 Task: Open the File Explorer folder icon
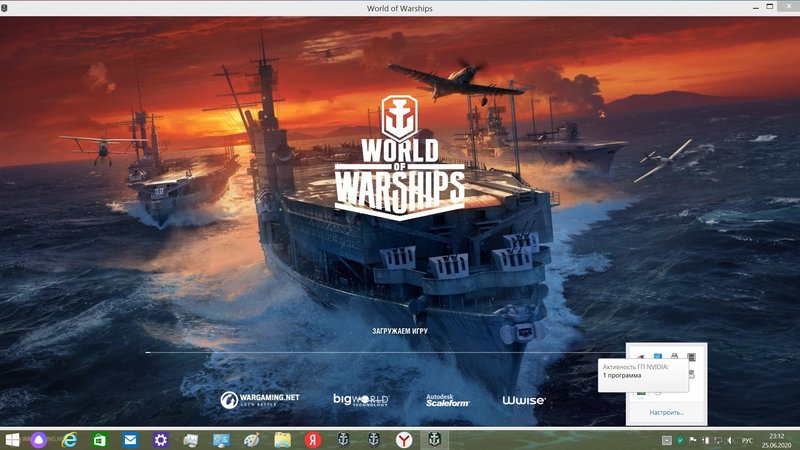point(282,440)
